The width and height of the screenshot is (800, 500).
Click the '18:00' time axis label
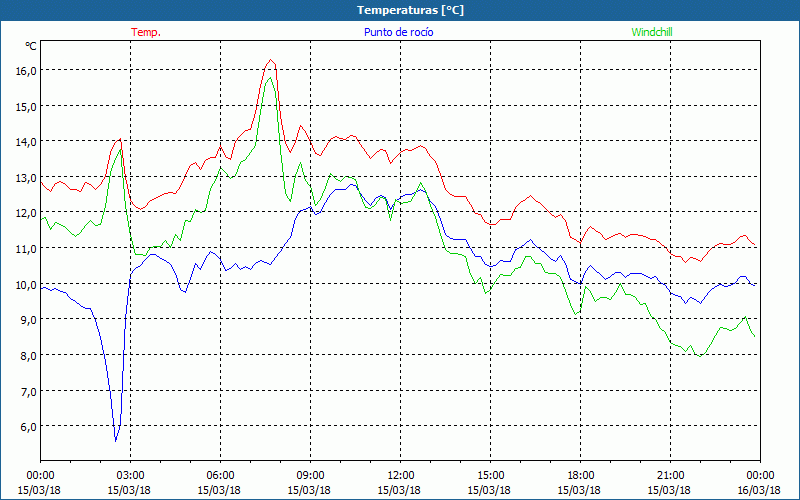(580, 476)
